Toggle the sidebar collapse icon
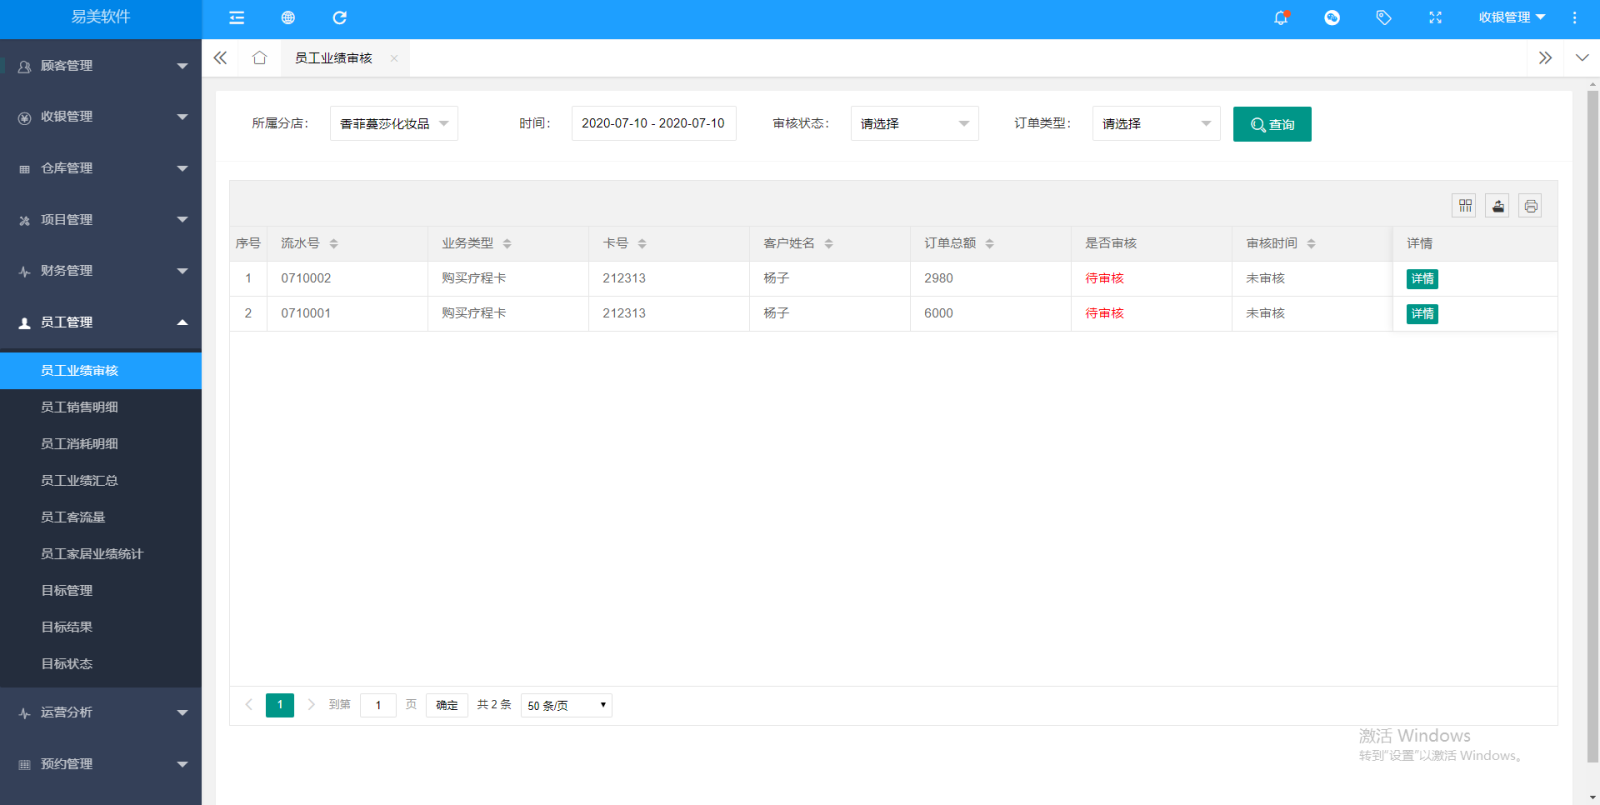 237,18
